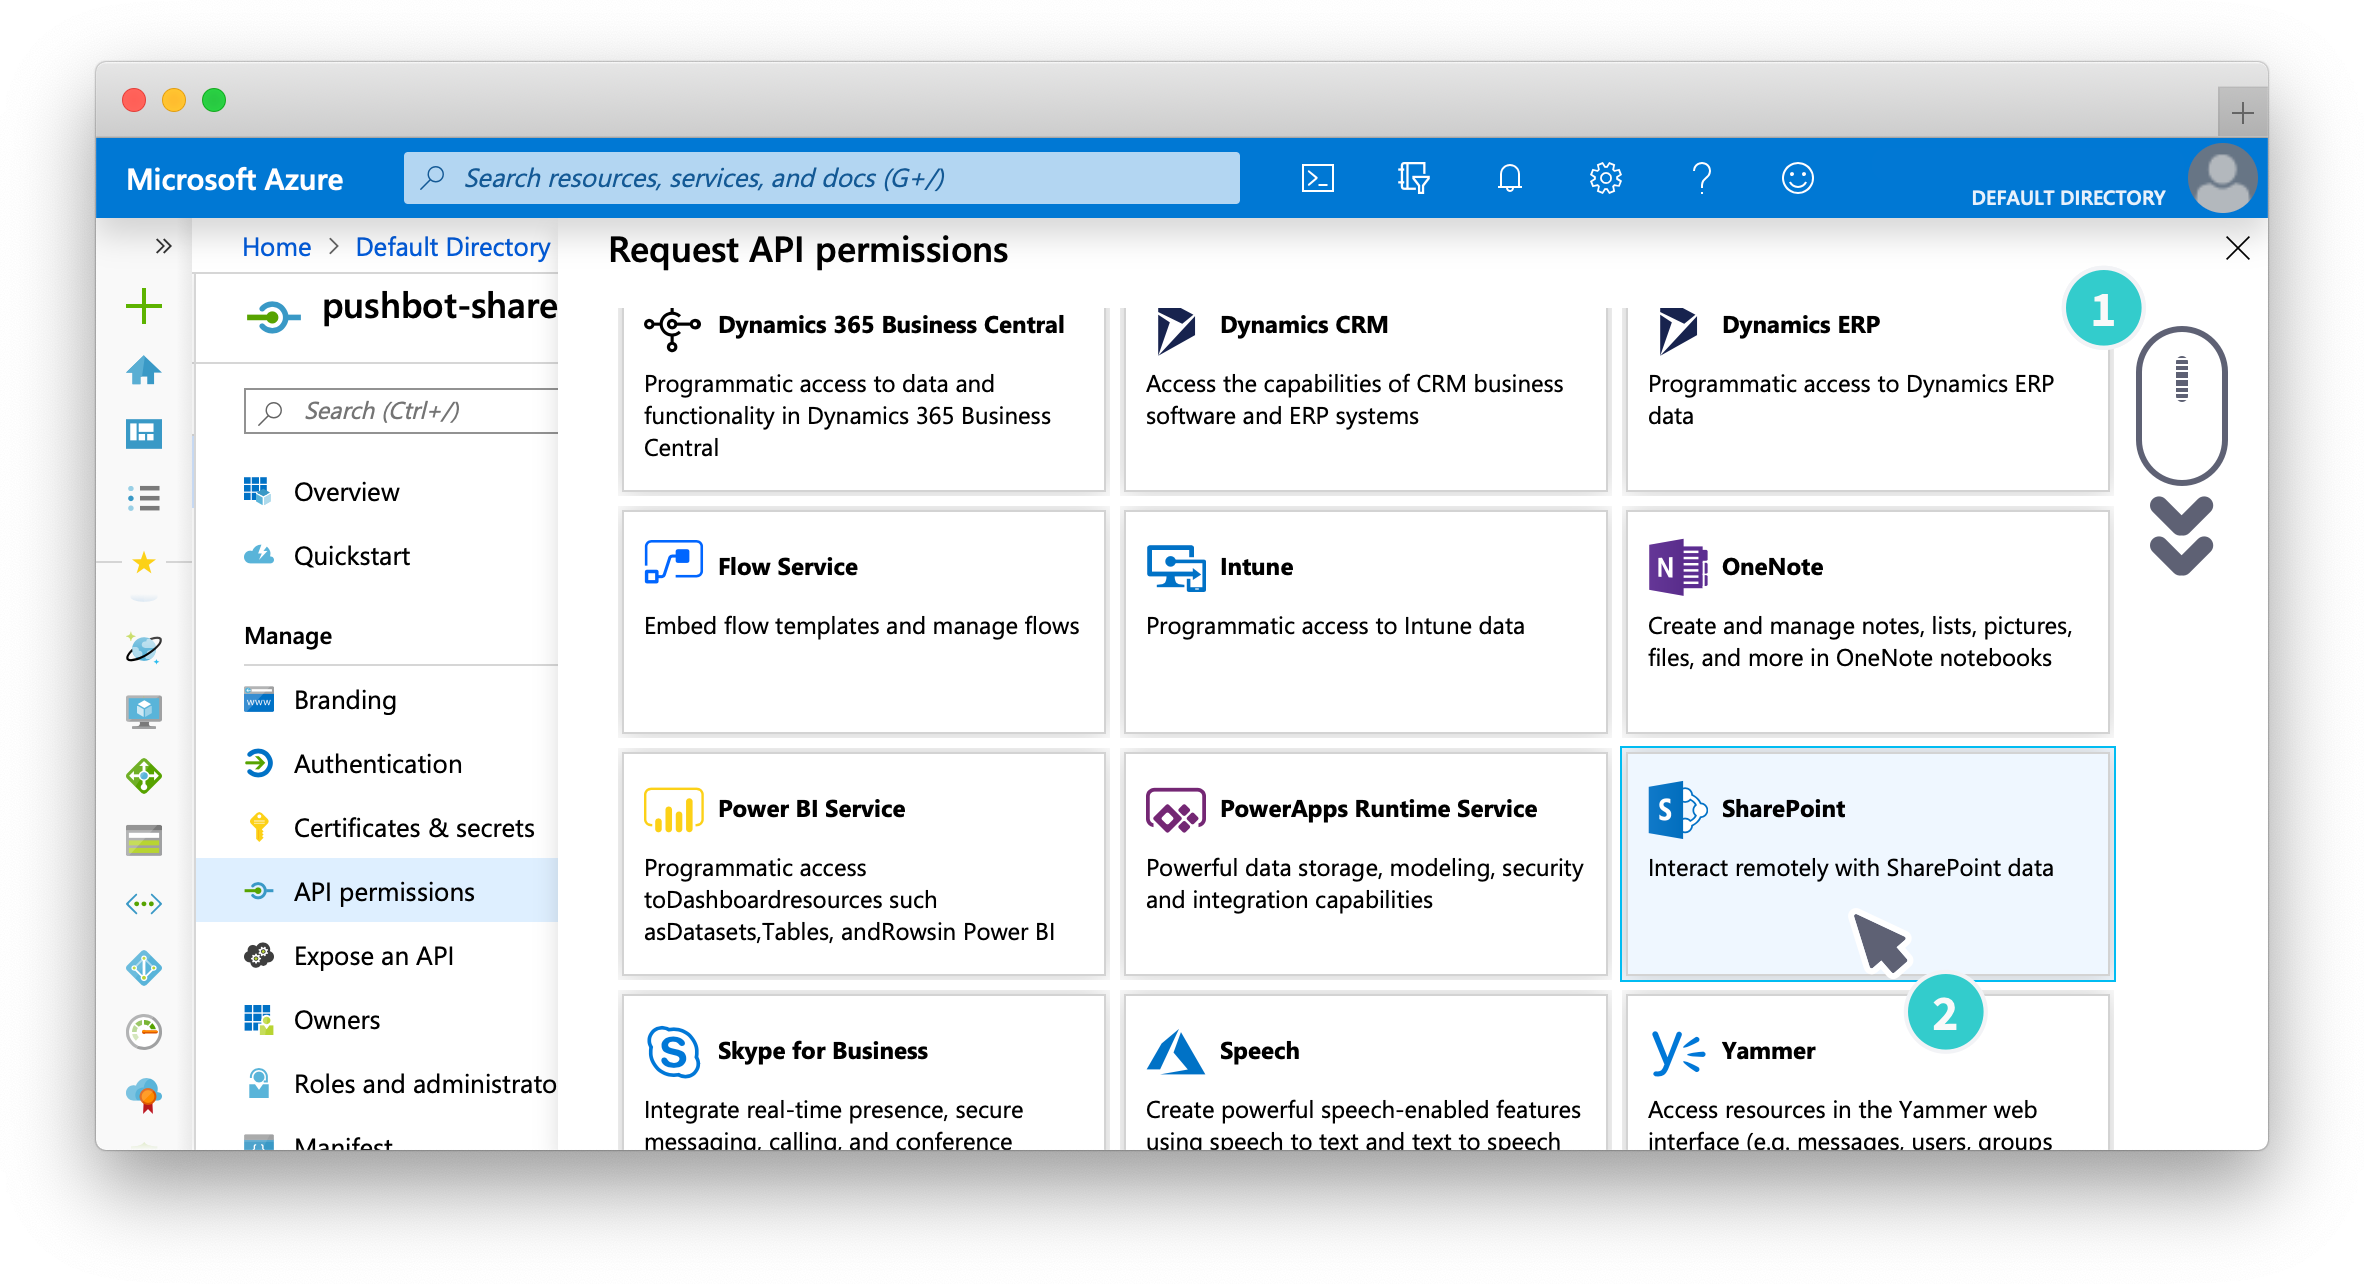Viewport: 2364px width, 1284px height.
Task: Choose the Skype for Business card
Action: point(864,1072)
